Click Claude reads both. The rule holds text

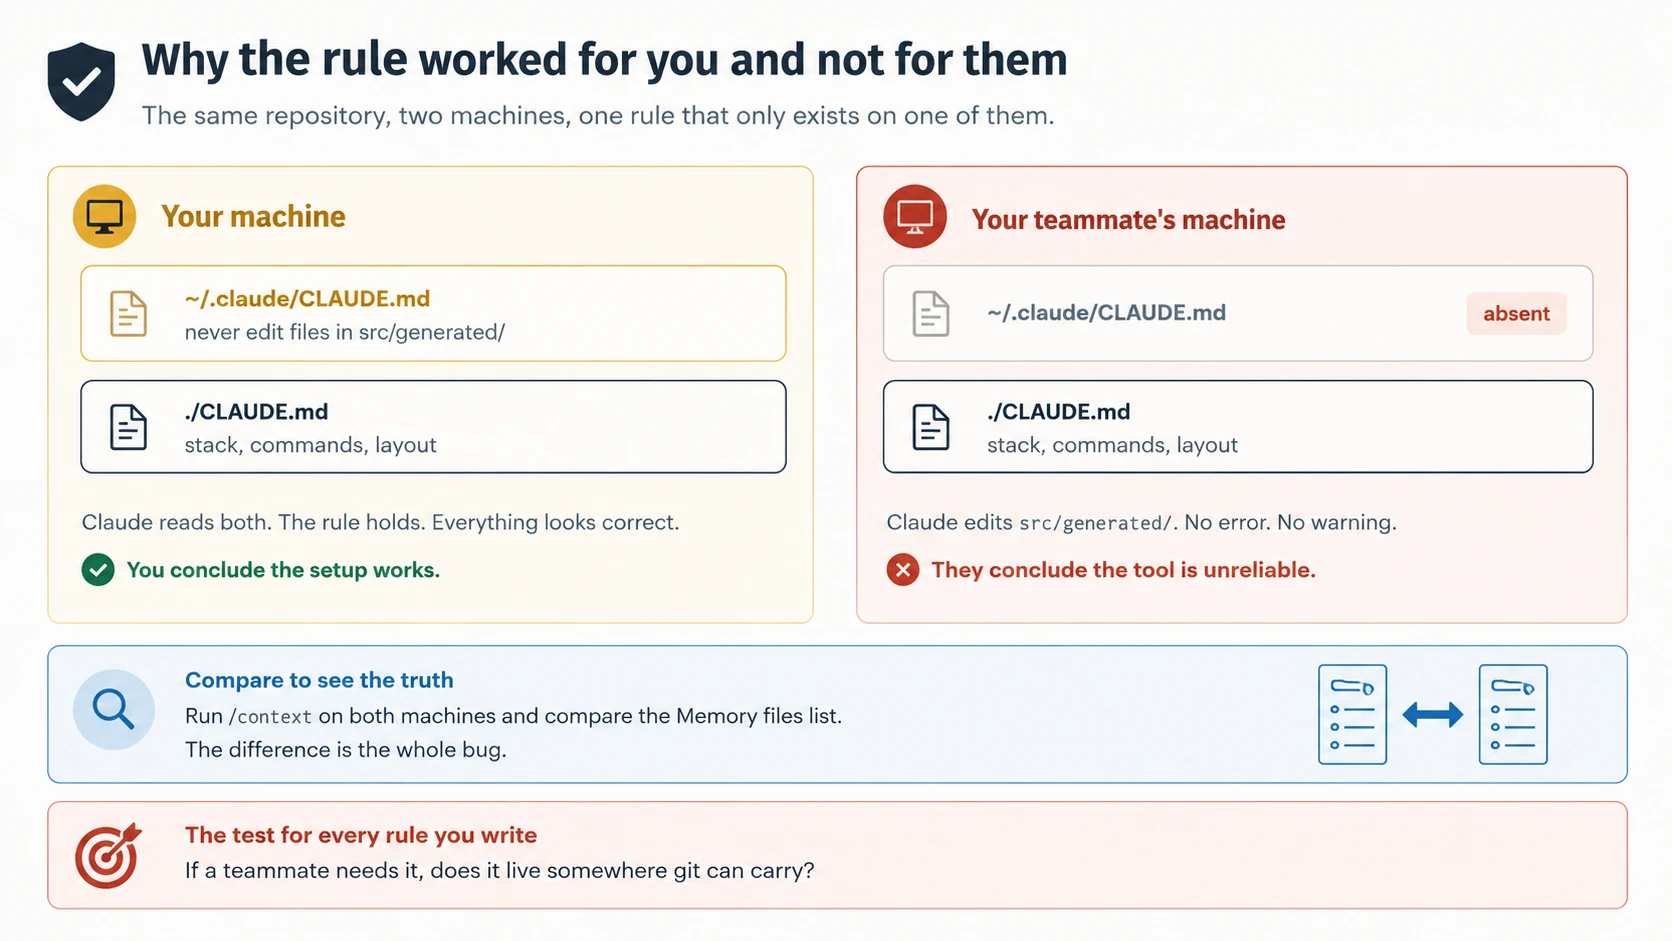(380, 522)
